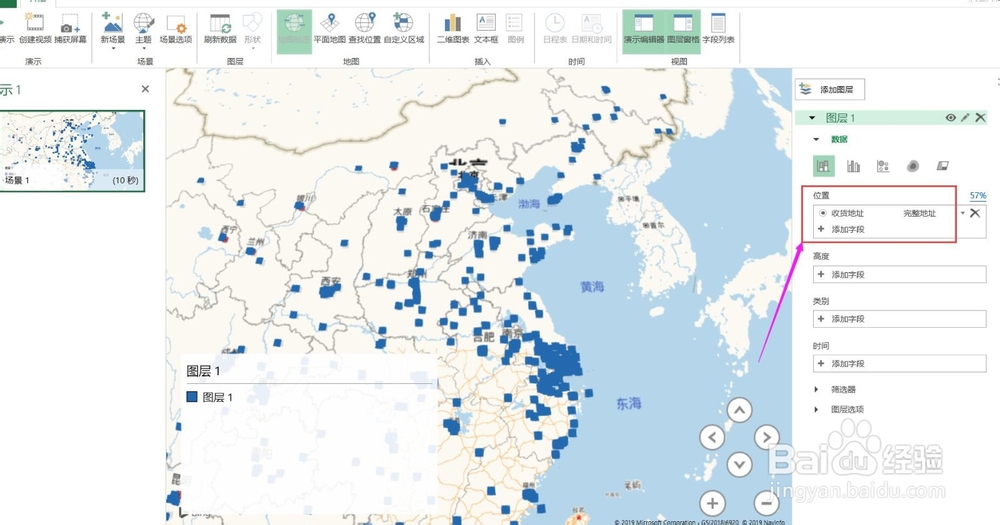Tilt map down with arrow button
Image resolution: width=1000 pixels, height=525 pixels.
pos(739,464)
